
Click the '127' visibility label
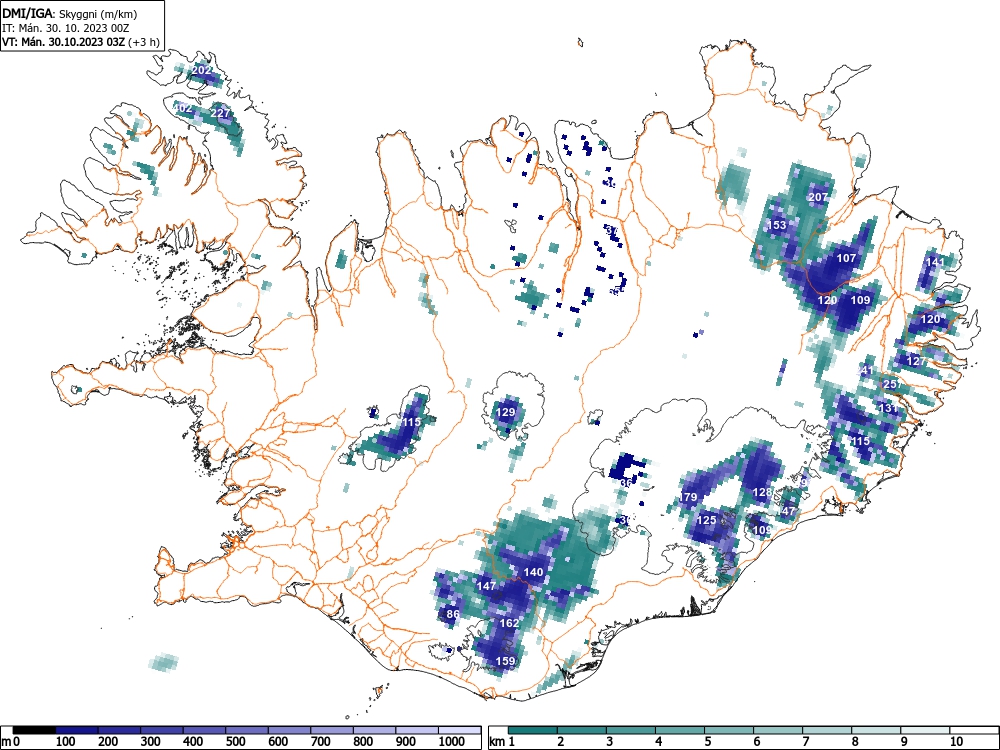tap(916, 362)
